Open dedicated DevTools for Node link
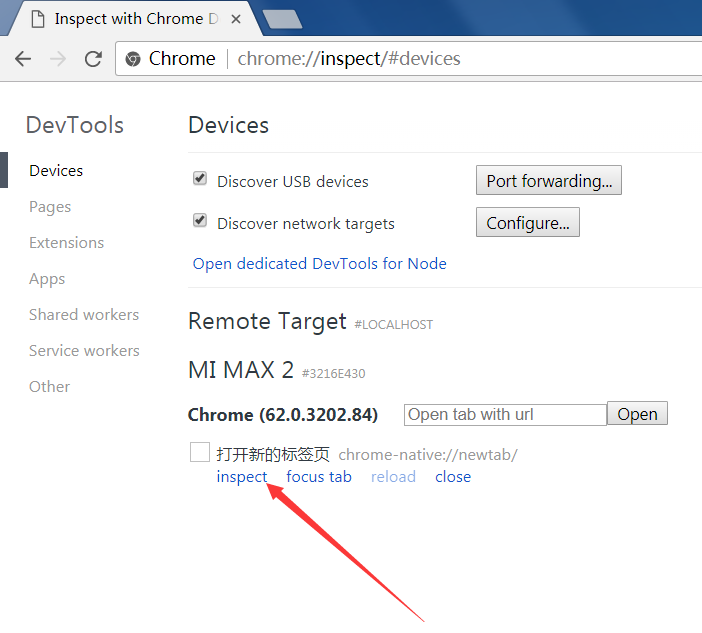Image resolution: width=702 pixels, height=633 pixels. [x=320, y=264]
